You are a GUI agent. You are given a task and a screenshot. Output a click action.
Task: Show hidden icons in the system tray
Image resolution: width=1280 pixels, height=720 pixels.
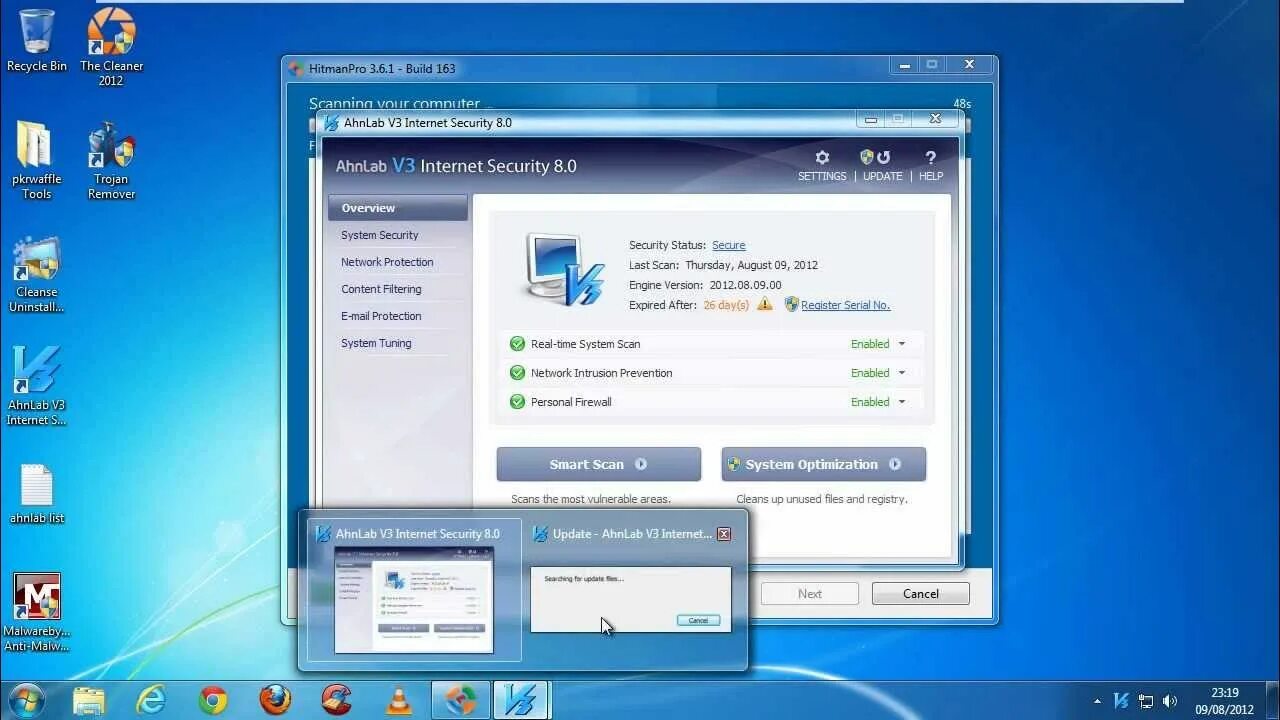(1097, 701)
